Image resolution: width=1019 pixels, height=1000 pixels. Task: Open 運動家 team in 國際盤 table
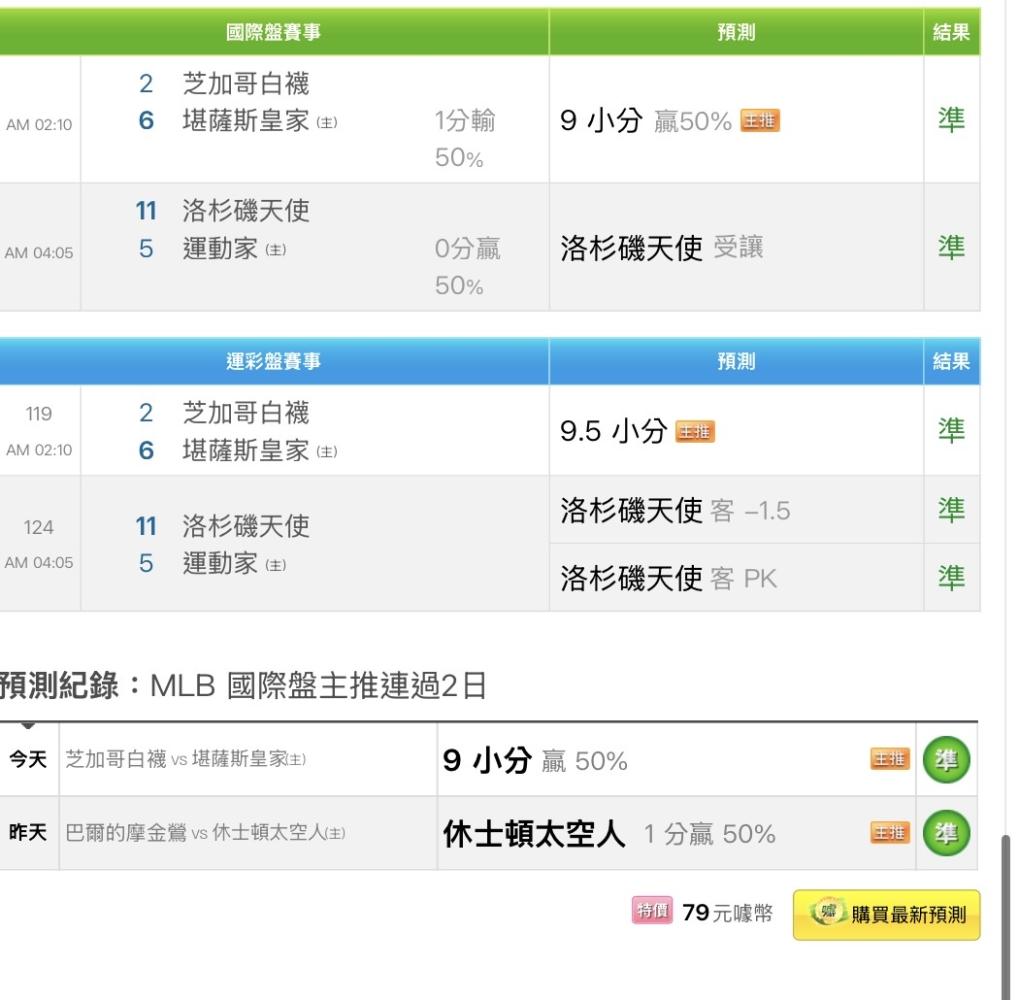click(x=220, y=248)
